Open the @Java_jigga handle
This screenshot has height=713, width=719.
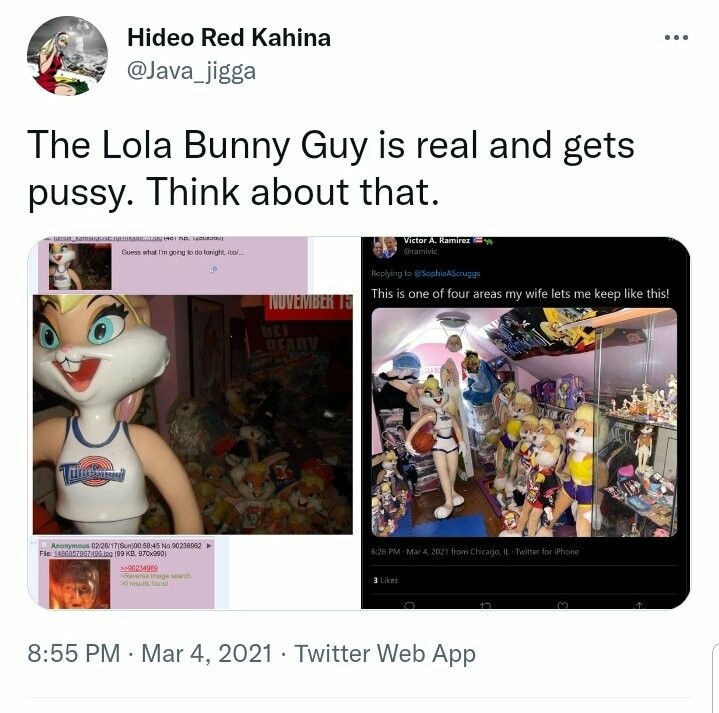point(191,71)
